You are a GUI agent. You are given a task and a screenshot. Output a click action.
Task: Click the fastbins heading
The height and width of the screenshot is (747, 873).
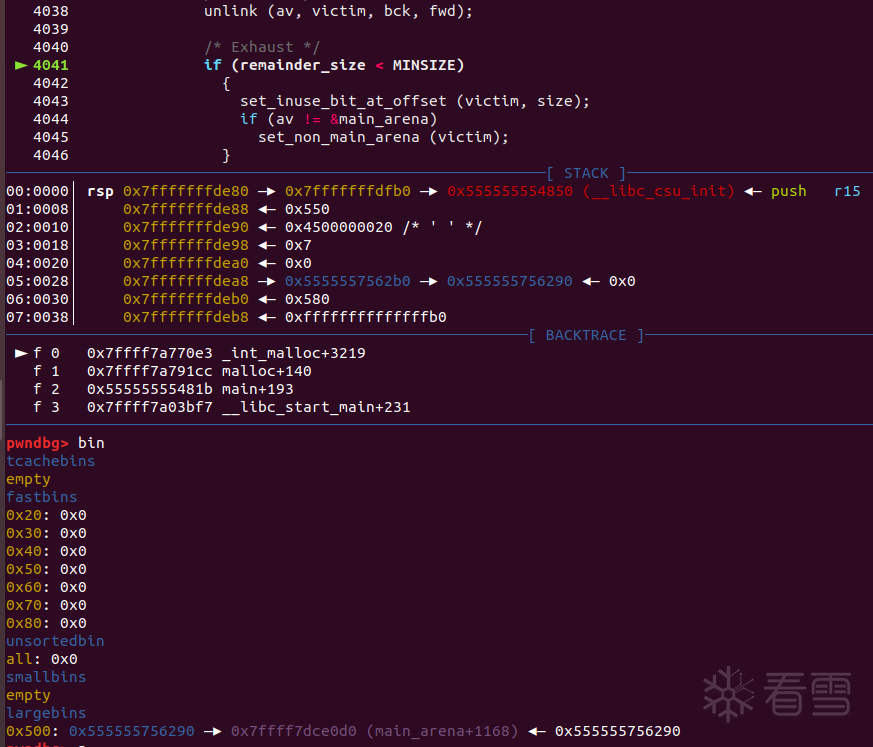pyautogui.click(x=42, y=497)
